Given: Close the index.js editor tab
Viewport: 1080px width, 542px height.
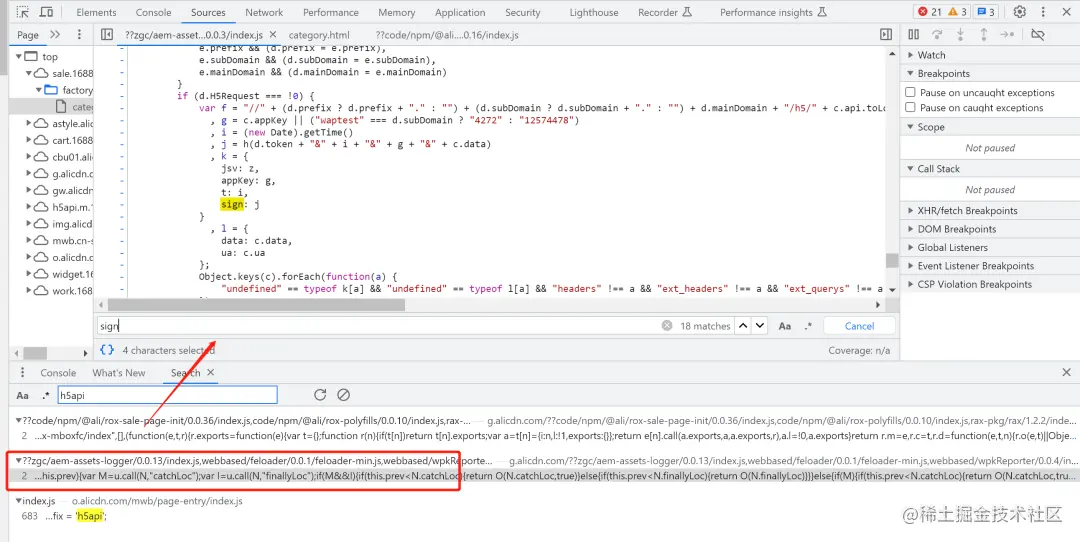Looking at the screenshot, I should point(273,34).
